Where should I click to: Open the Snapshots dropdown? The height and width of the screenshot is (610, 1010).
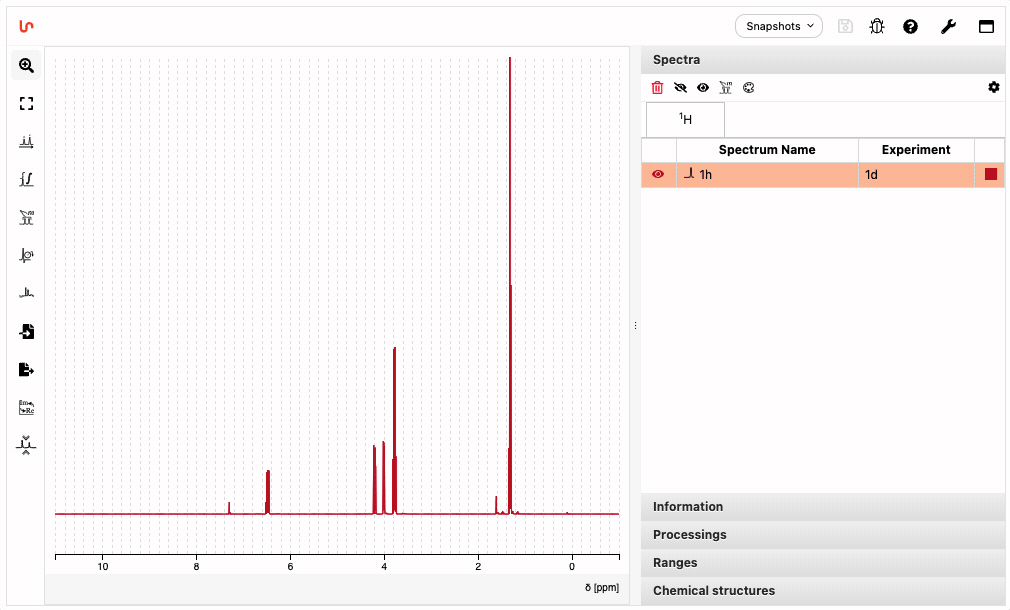[x=778, y=26]
